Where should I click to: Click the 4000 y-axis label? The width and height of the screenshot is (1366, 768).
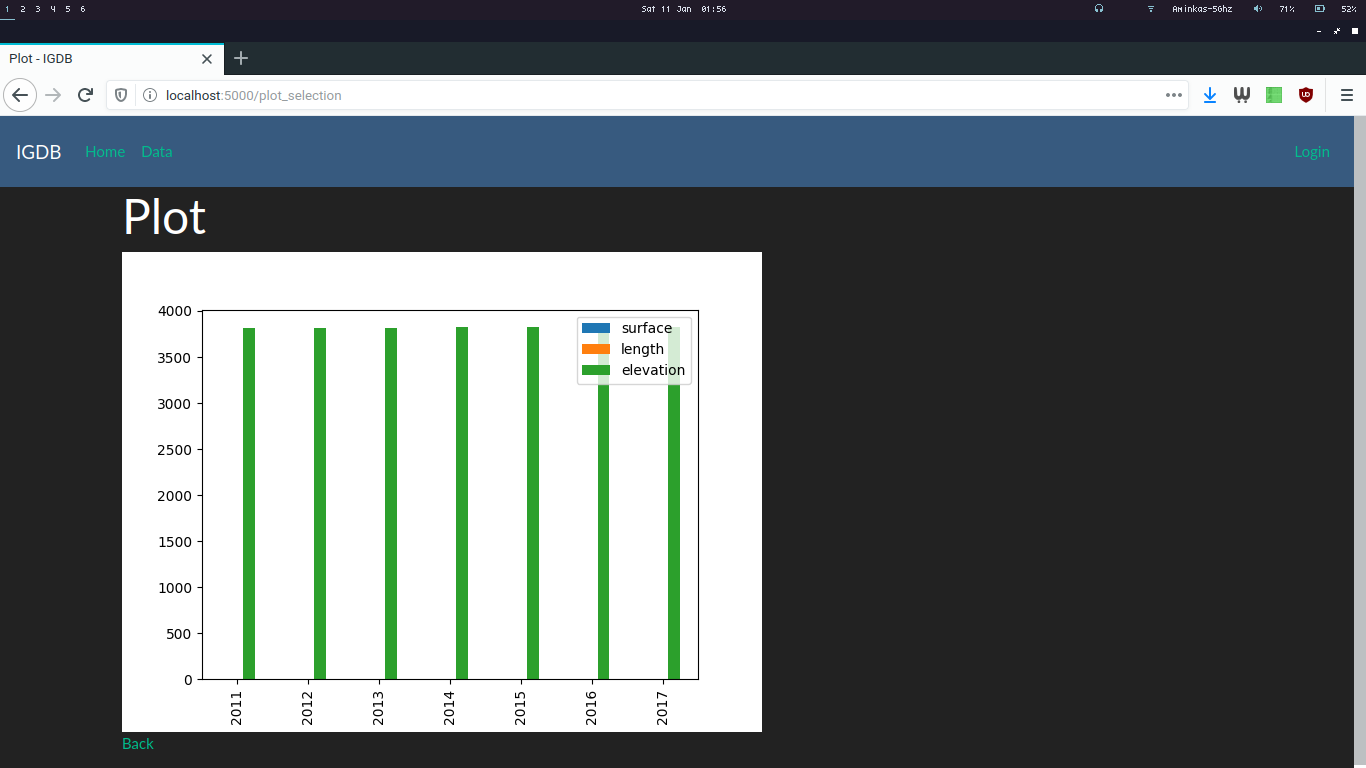(x=175, y=311)
